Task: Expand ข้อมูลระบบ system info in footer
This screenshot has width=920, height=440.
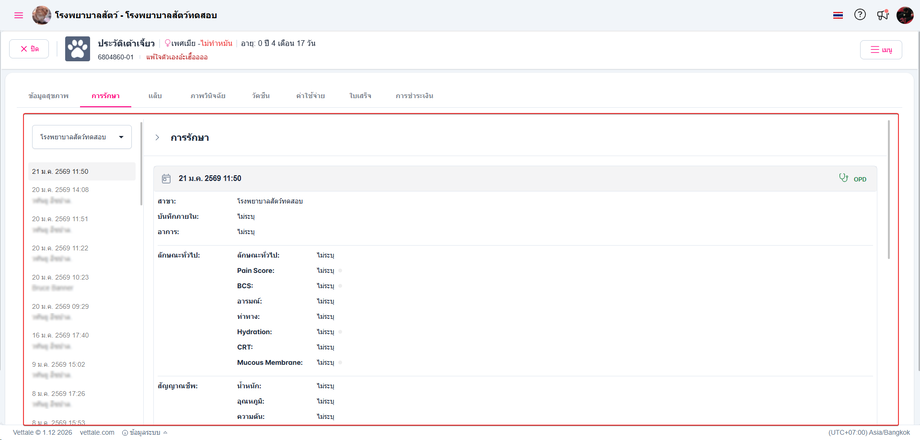Action: 144,432
